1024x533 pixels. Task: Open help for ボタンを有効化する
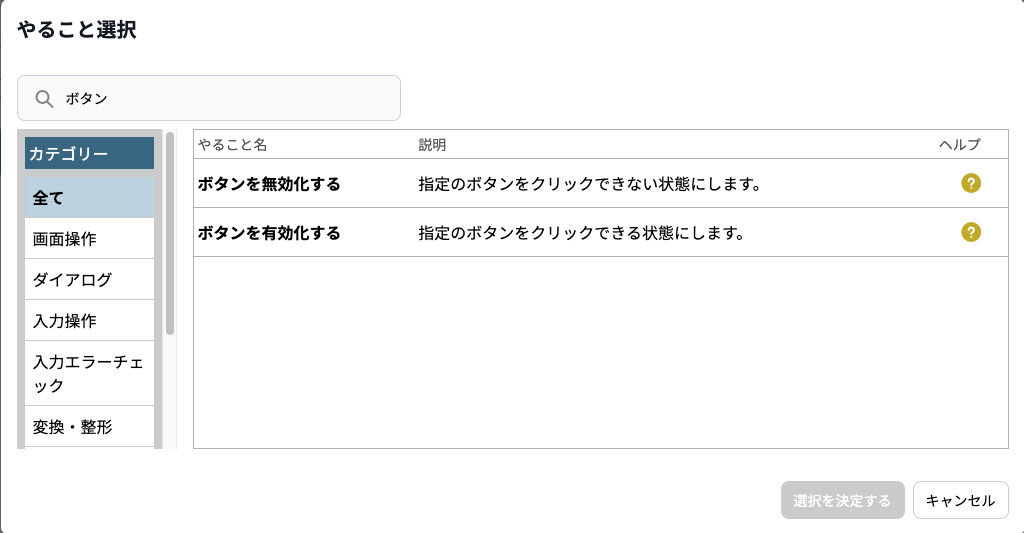tap(970, 233)
